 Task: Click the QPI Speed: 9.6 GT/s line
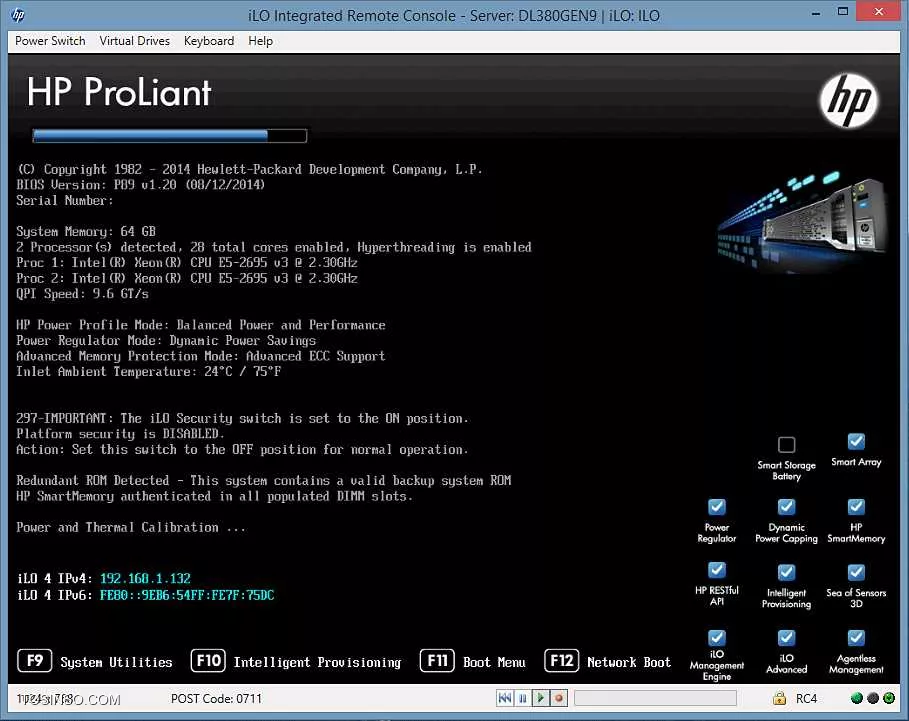click(x=82, y=294)
